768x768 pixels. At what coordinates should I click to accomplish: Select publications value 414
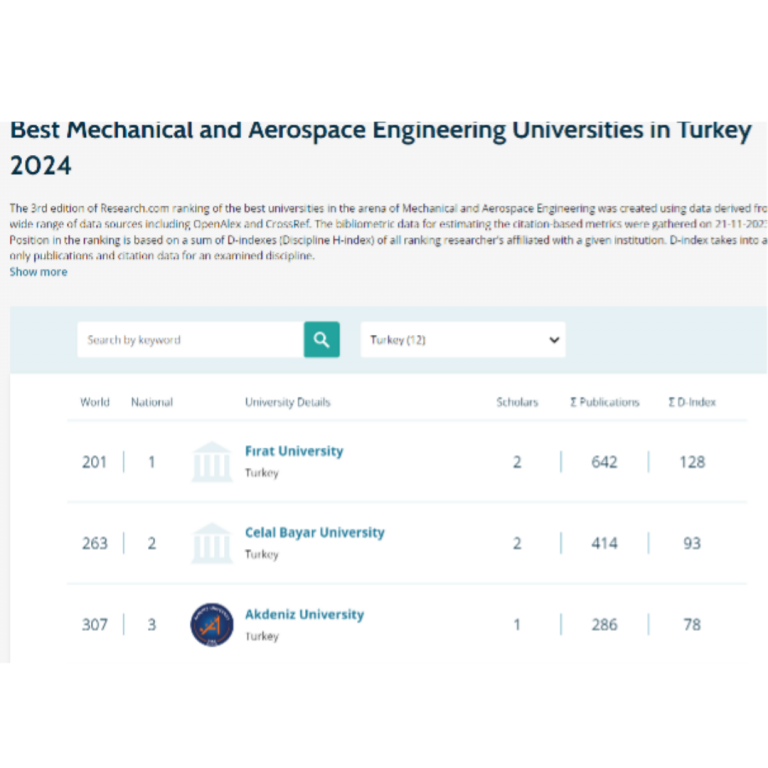tap(604, 543)
